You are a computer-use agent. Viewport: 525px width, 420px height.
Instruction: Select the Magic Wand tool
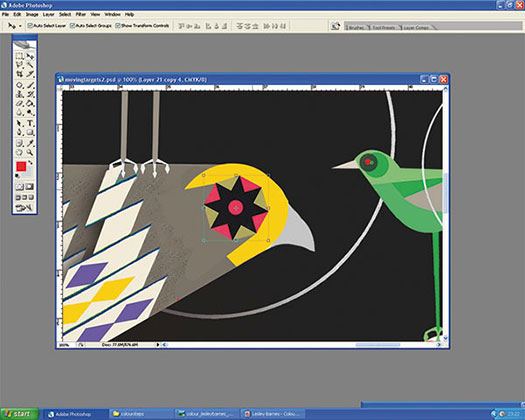30,65
